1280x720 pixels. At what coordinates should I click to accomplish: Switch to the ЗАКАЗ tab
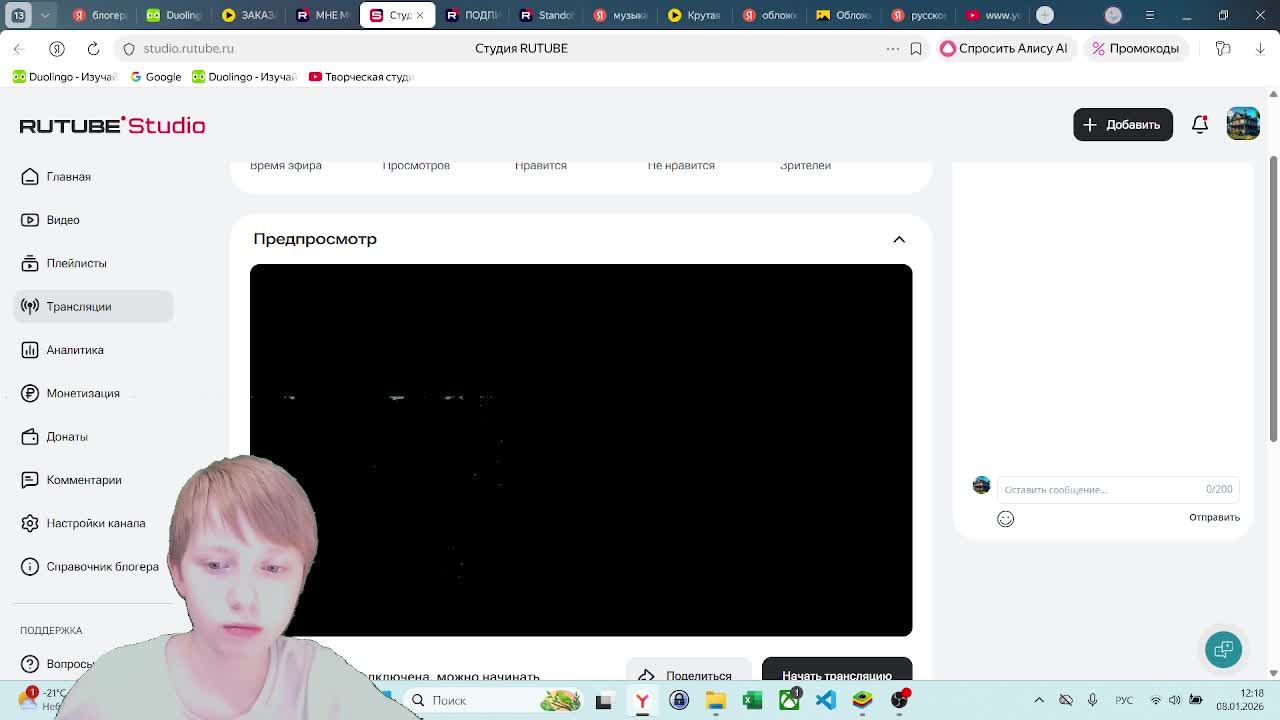pos(249,15)
